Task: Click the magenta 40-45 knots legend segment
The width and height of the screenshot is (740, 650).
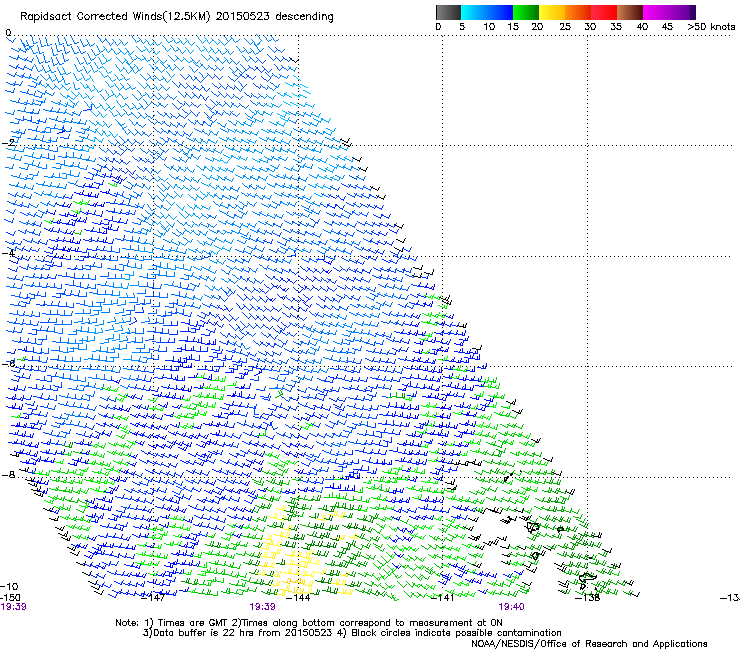Action: pyautogui.click(x=656, y=12)
